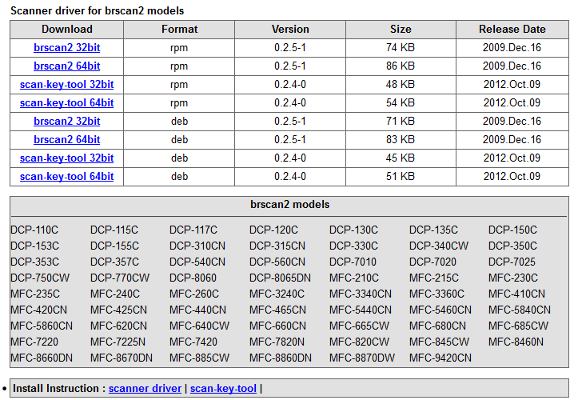The image size is (578, 400).
Task: Click the Size column header
Action: pyautogui.click(x=401, y=29)
